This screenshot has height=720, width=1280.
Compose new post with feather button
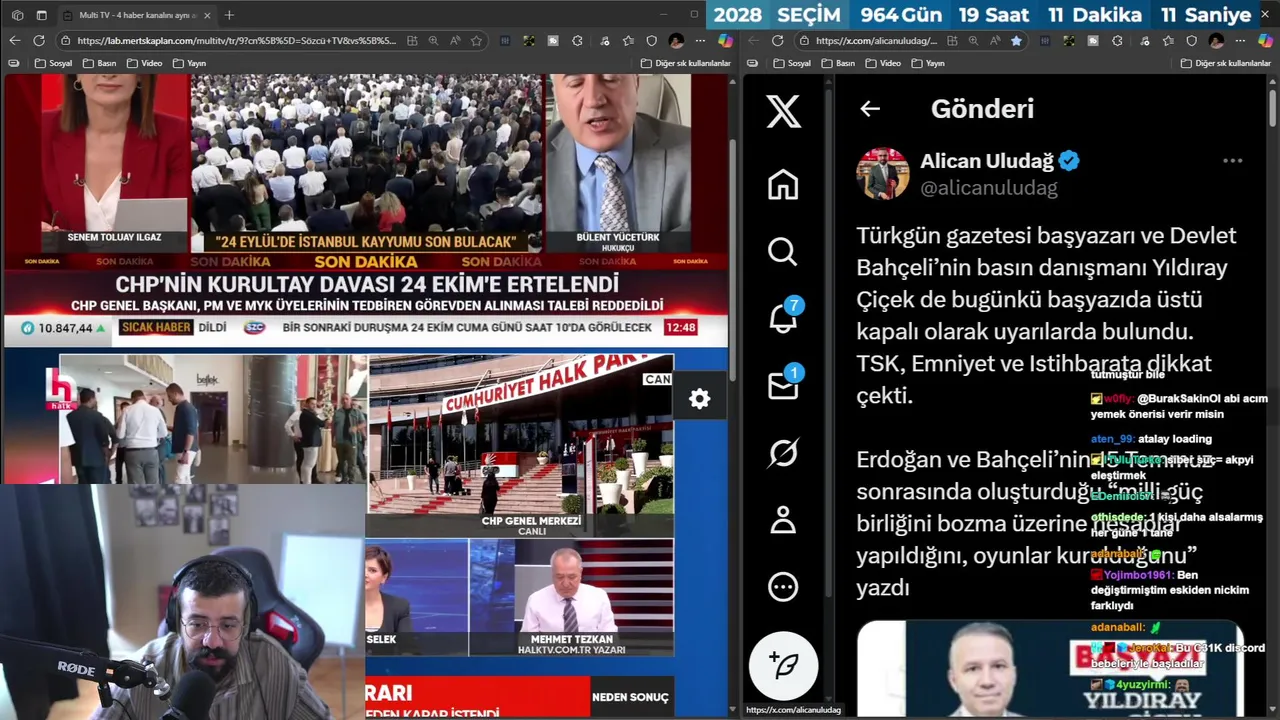784,665
